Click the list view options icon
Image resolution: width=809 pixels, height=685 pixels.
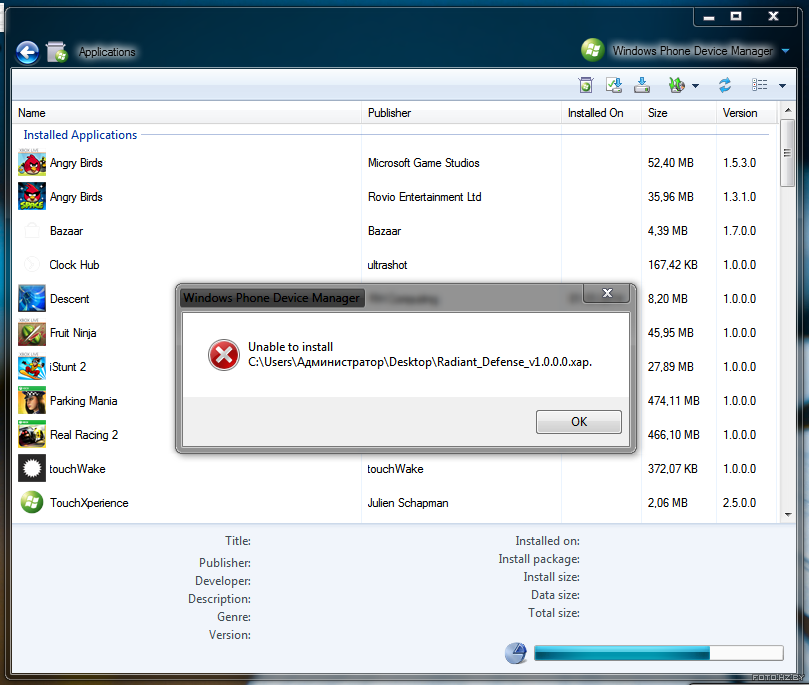point(759,85)
